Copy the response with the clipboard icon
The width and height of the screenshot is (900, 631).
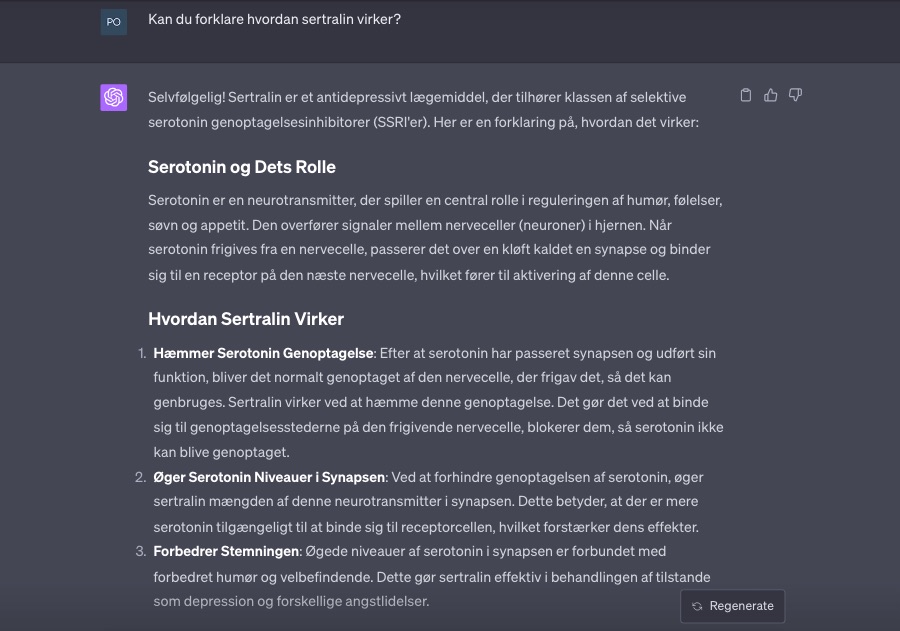point(746,95)
